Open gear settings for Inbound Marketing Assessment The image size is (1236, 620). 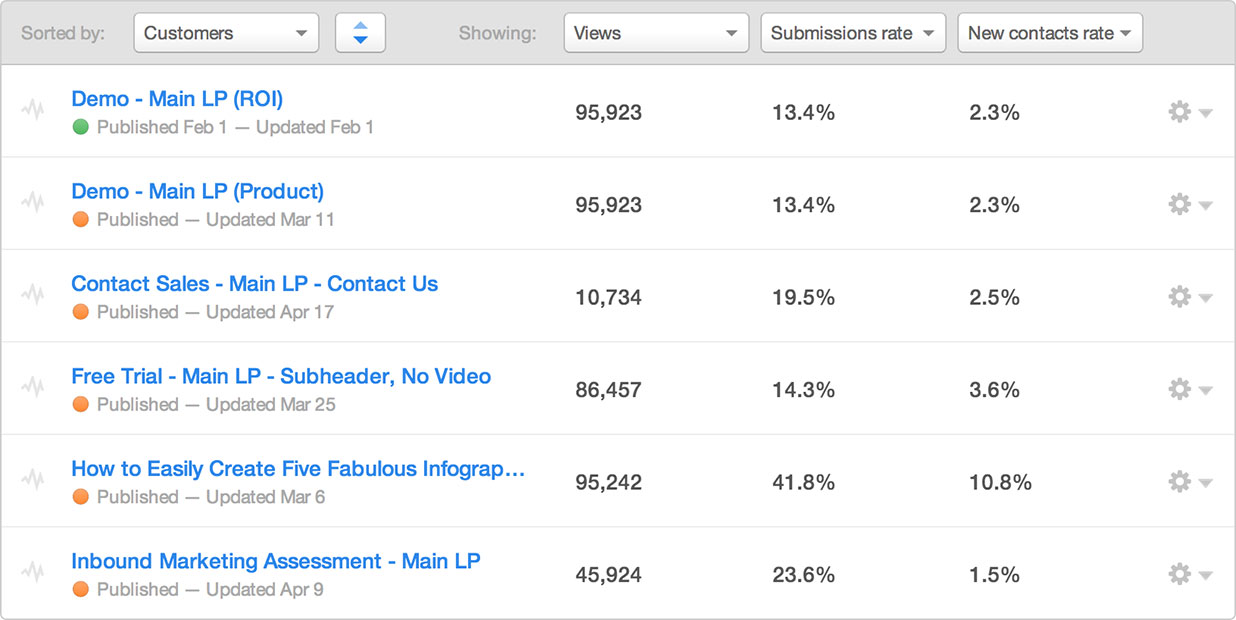pyautogui.click(x=1189, y=574)
